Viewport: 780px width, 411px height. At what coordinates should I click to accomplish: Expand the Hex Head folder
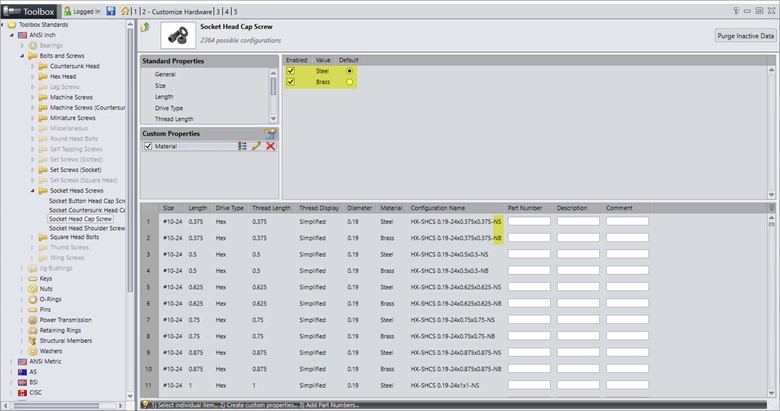pos(32,76)
